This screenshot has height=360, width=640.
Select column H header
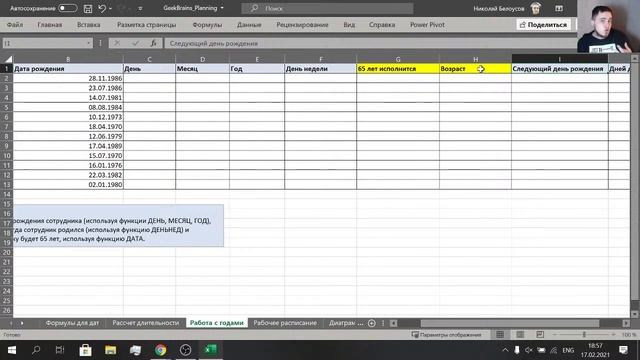coord(476,59)
